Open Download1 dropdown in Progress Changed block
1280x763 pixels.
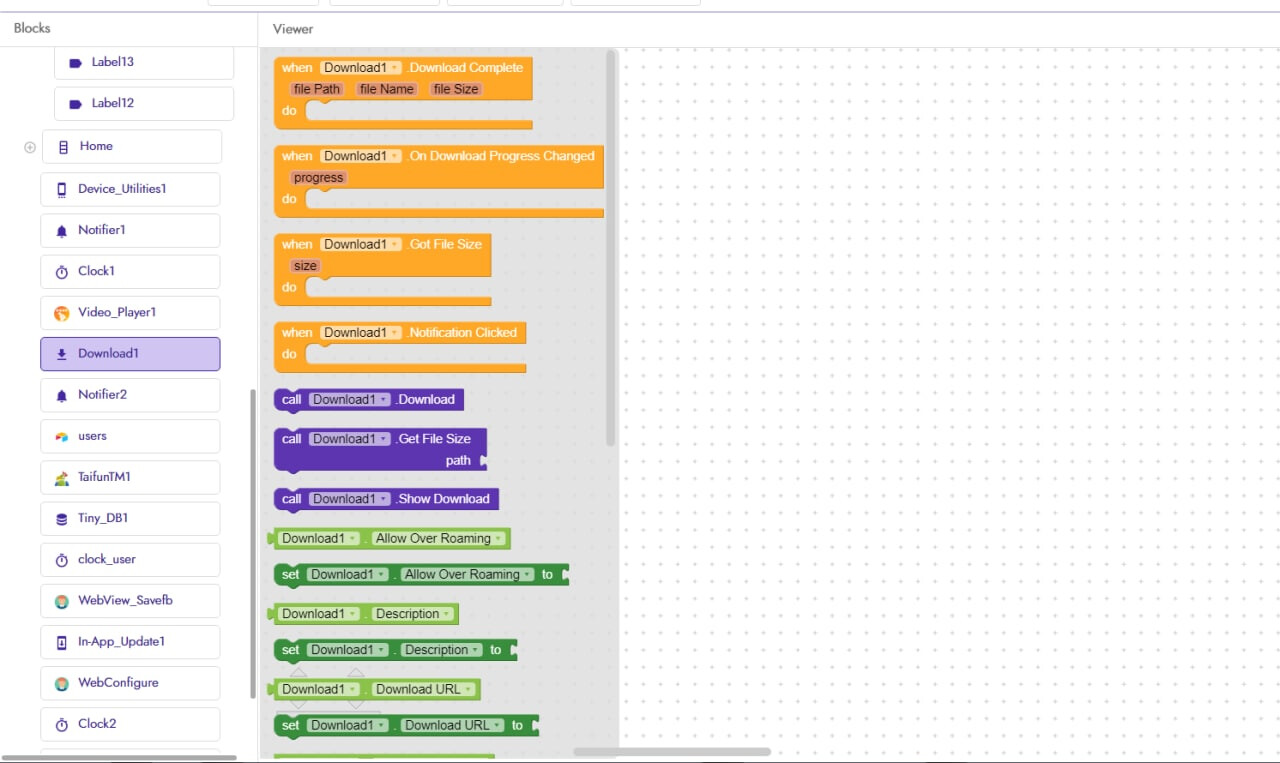(361, 156)
